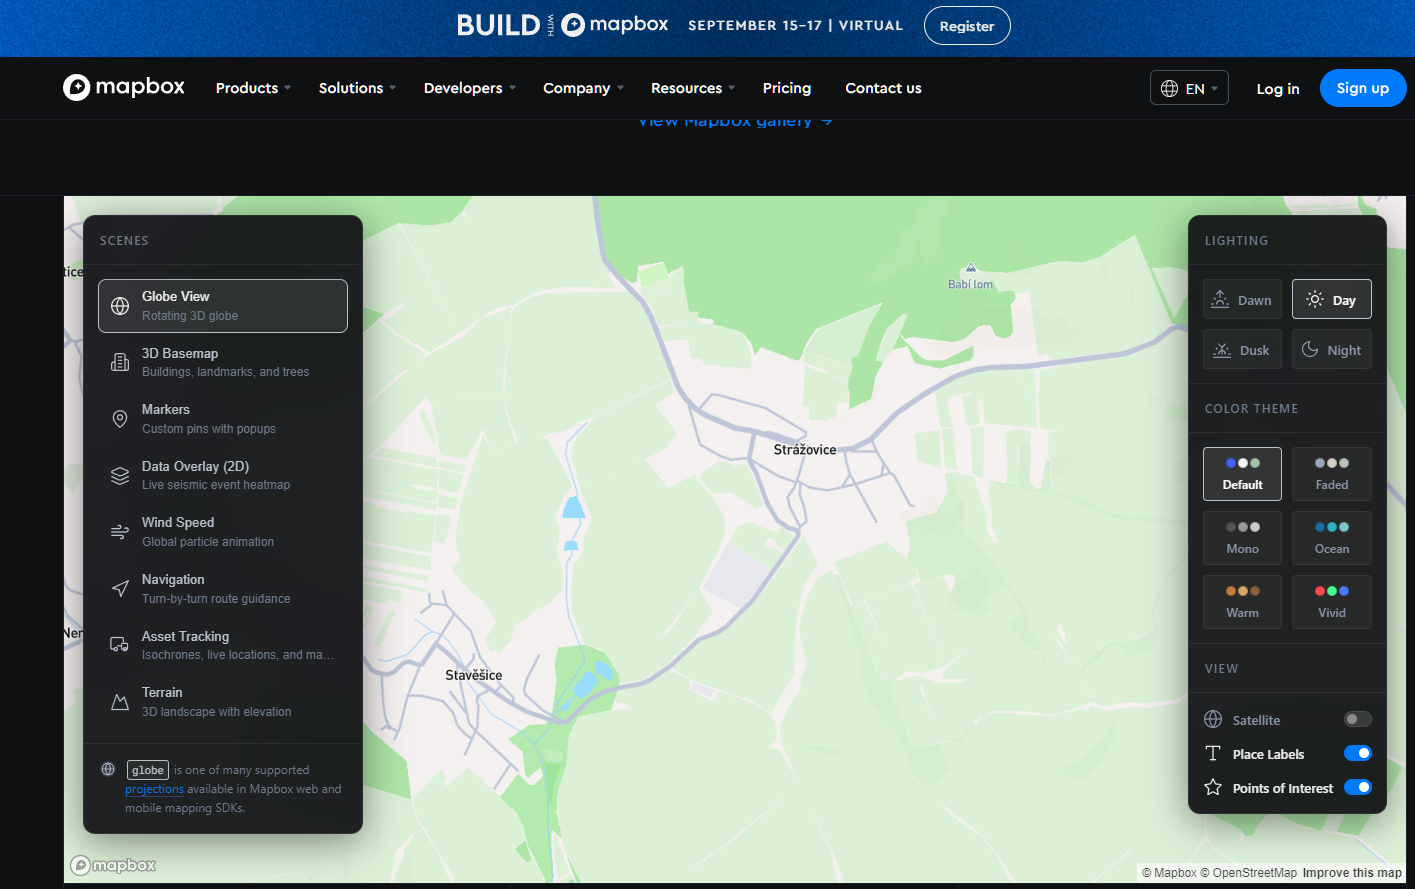Click the Register button in banner
Viewport: 1415px width, 889px height.
click(x=967, y=26)
